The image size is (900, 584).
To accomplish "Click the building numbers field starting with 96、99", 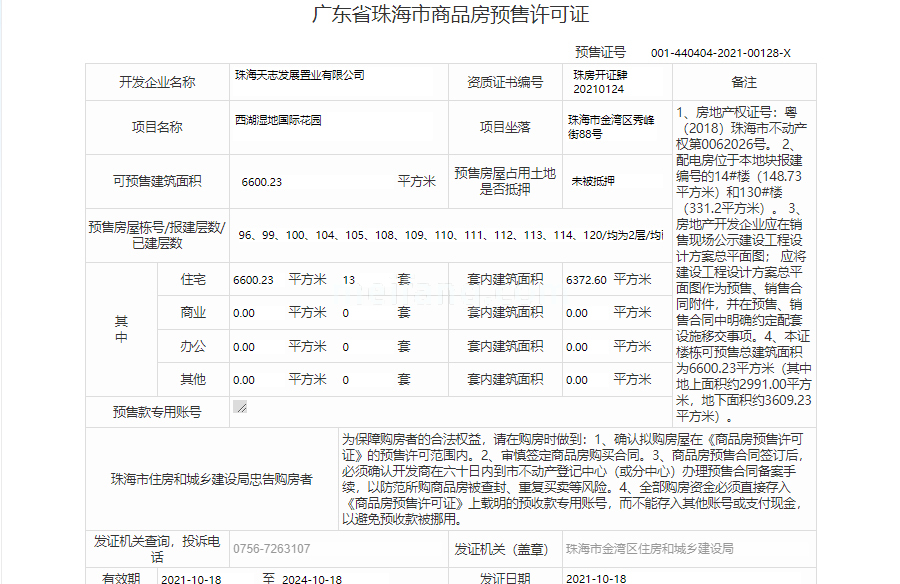I will pos(450,236).
